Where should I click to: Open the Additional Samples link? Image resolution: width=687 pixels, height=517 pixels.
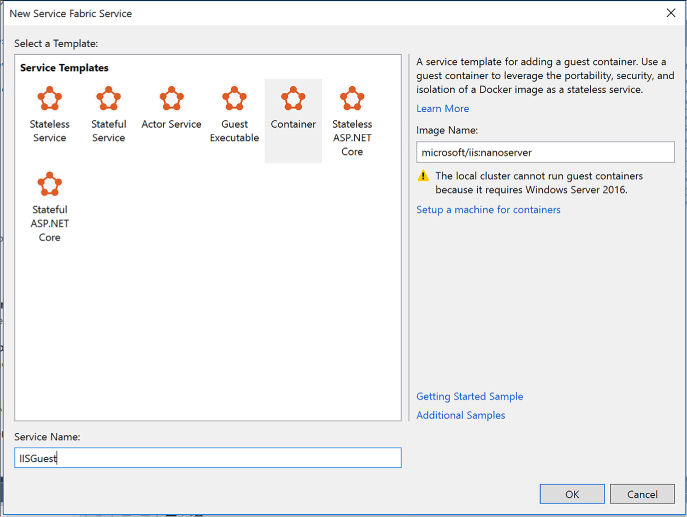coord(460,415)
